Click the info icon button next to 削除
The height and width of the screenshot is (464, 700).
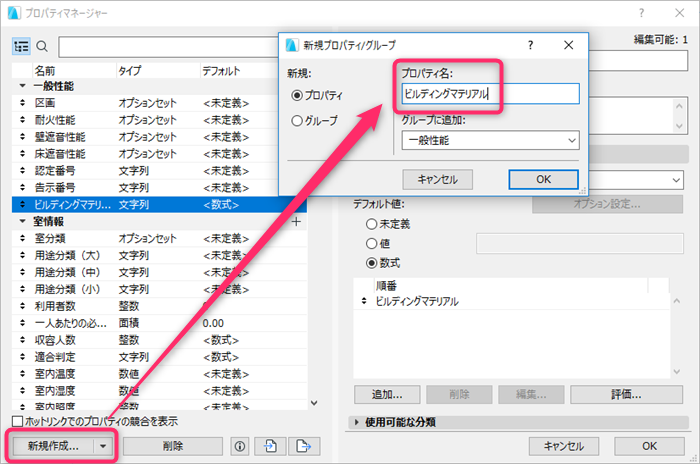240,446
